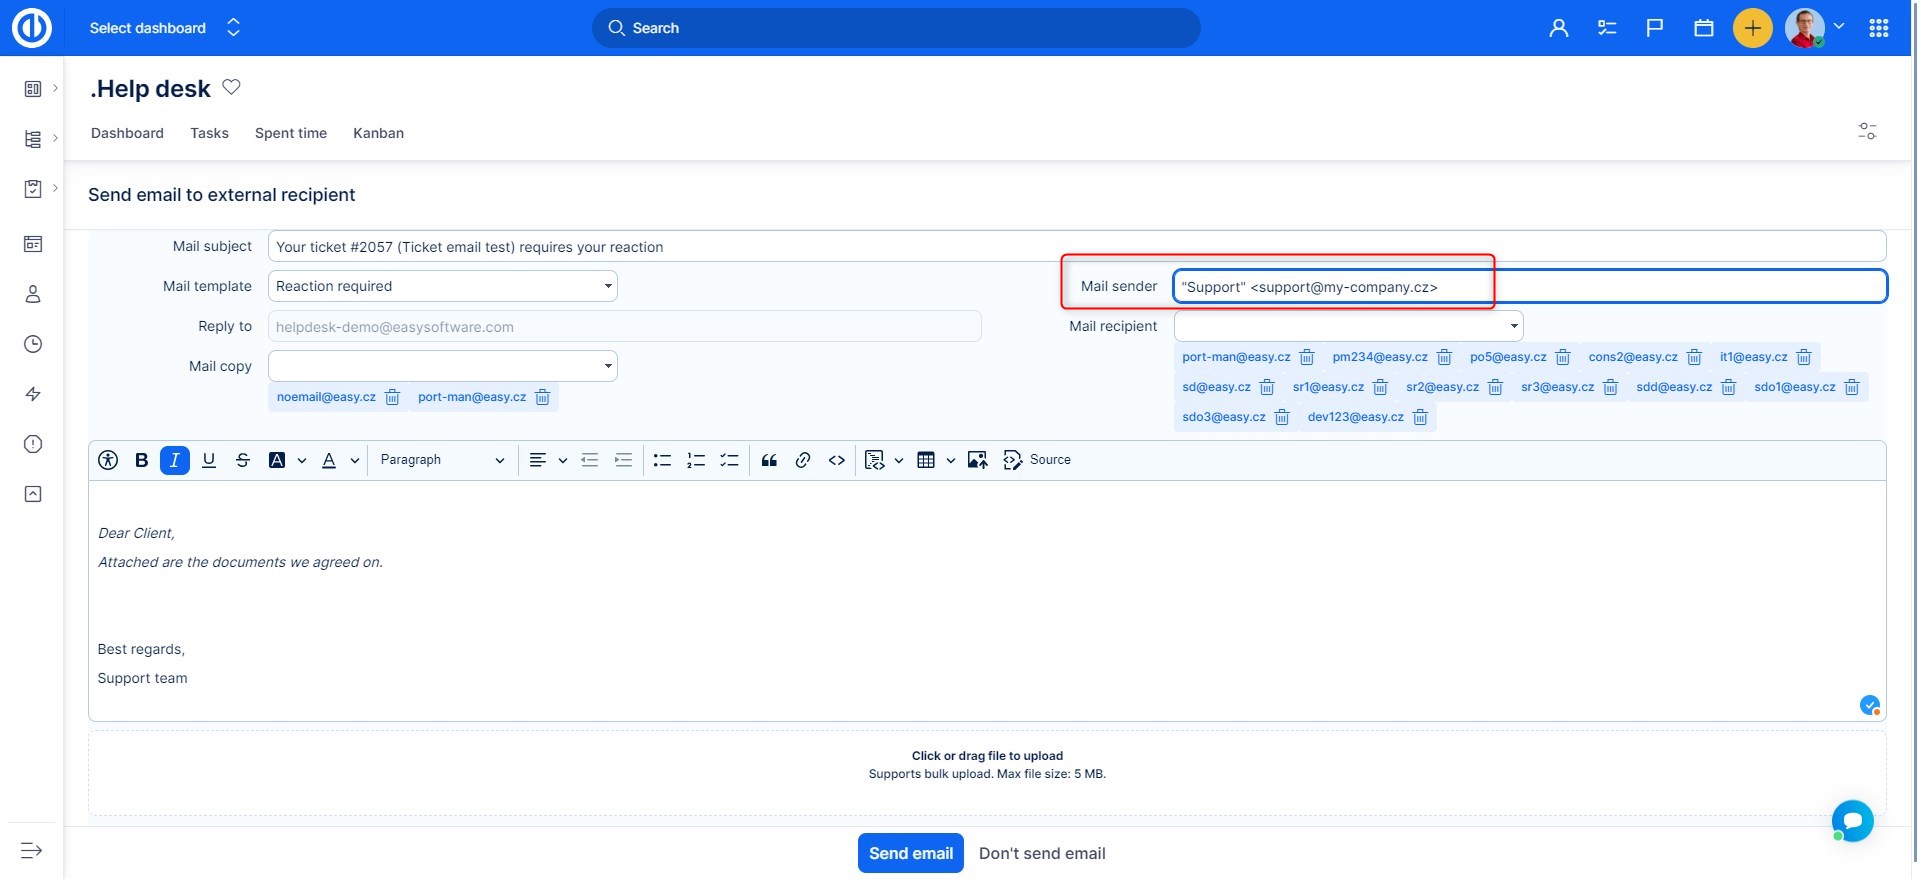Open the Spent time tab
The height and width of the screenshot is (879, 1920).
291,133
